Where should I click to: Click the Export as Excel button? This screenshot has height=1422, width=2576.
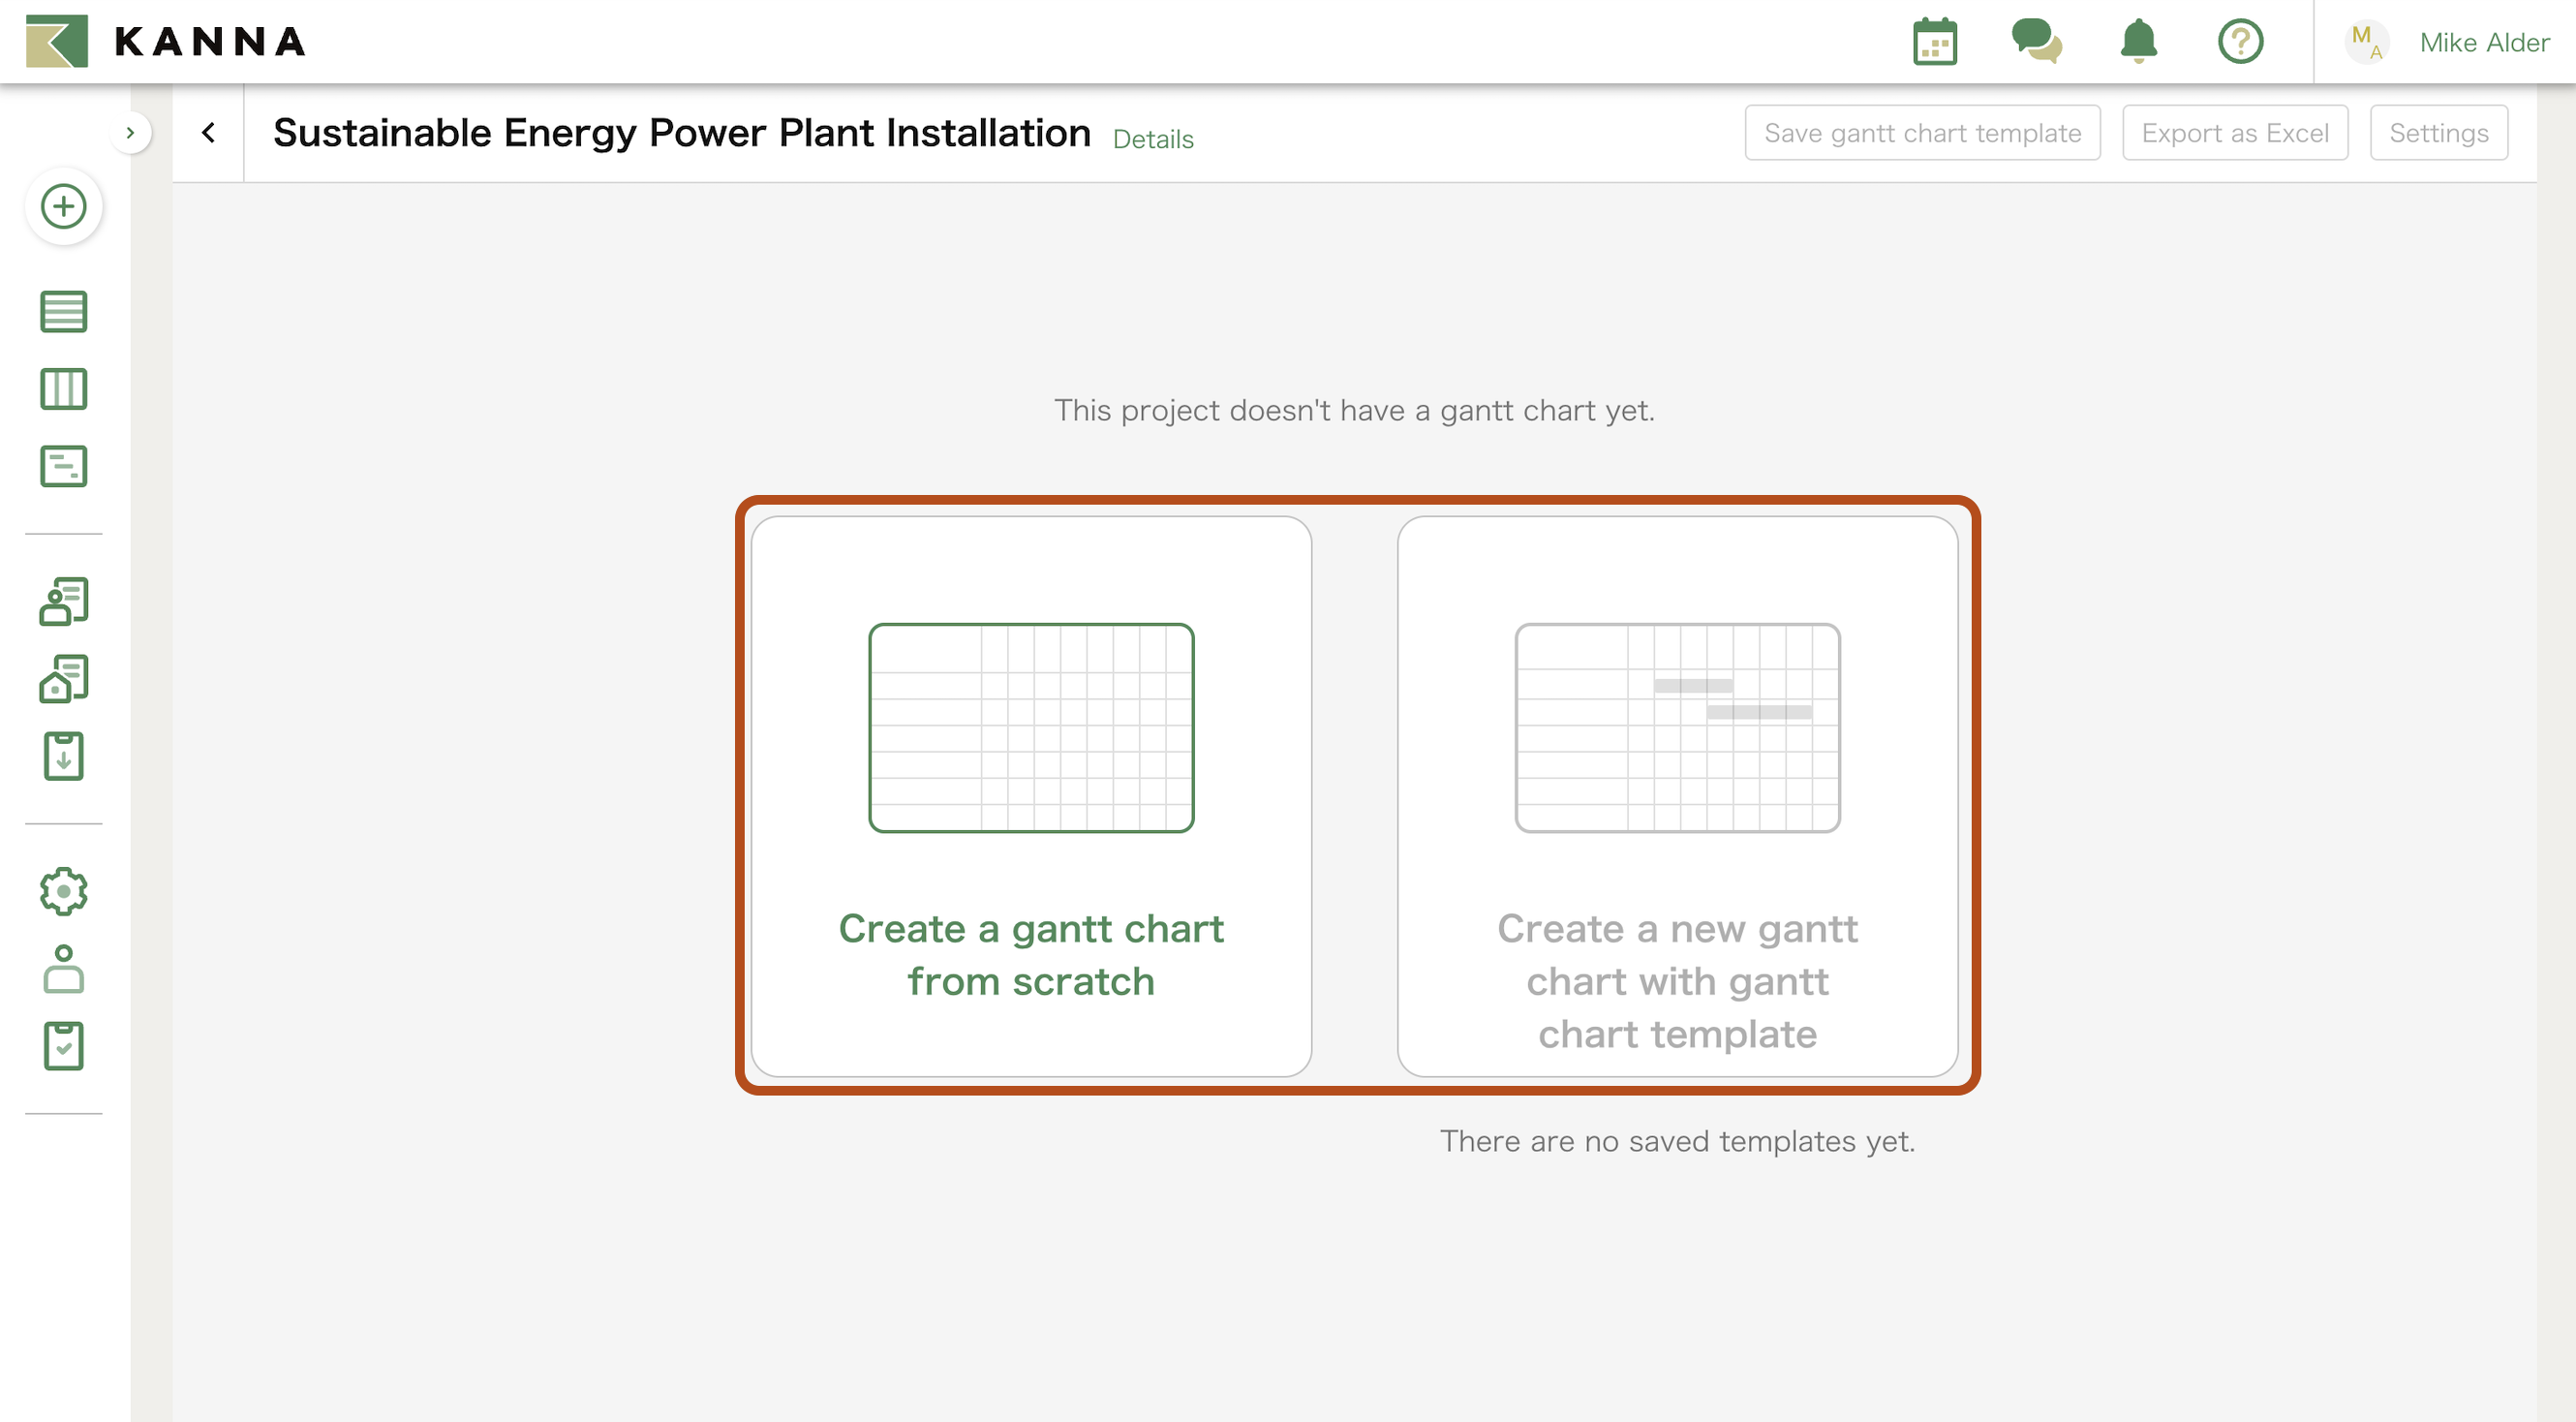tap(2235, 131)
